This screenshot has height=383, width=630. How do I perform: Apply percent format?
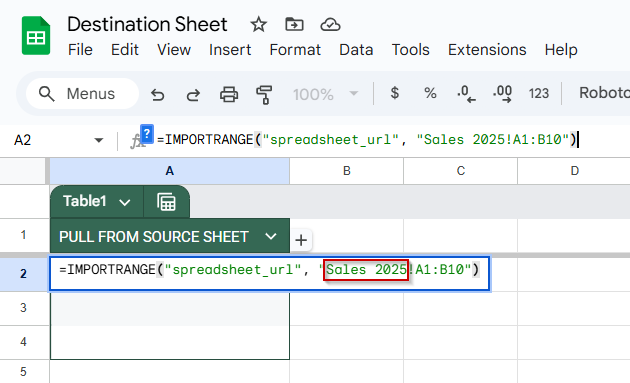[430, 93]
